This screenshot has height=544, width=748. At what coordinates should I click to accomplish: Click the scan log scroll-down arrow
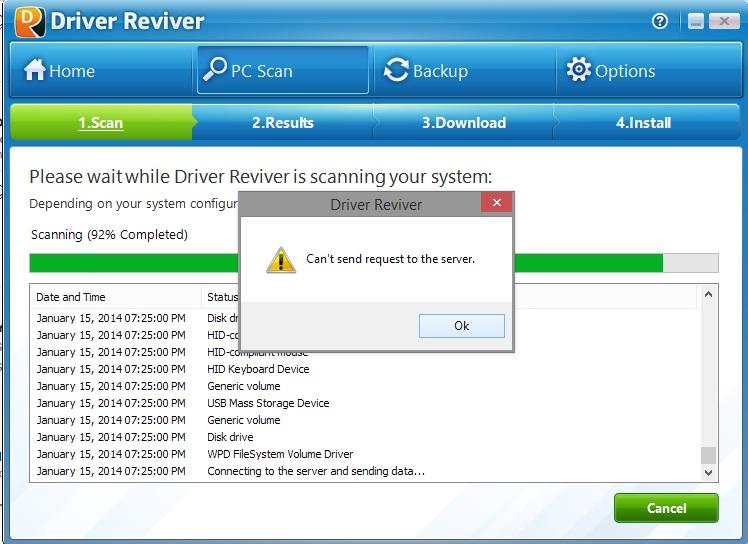point(708,472)
